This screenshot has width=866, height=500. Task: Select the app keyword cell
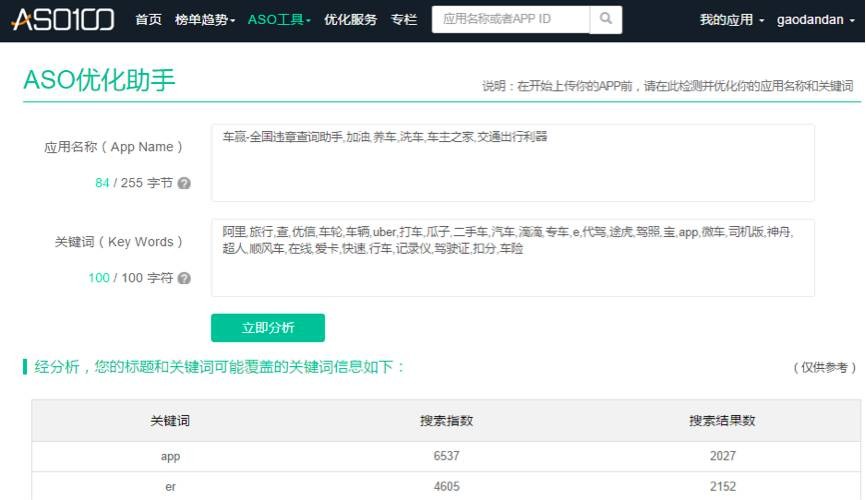pyautogui.click(x=170, y=456)
